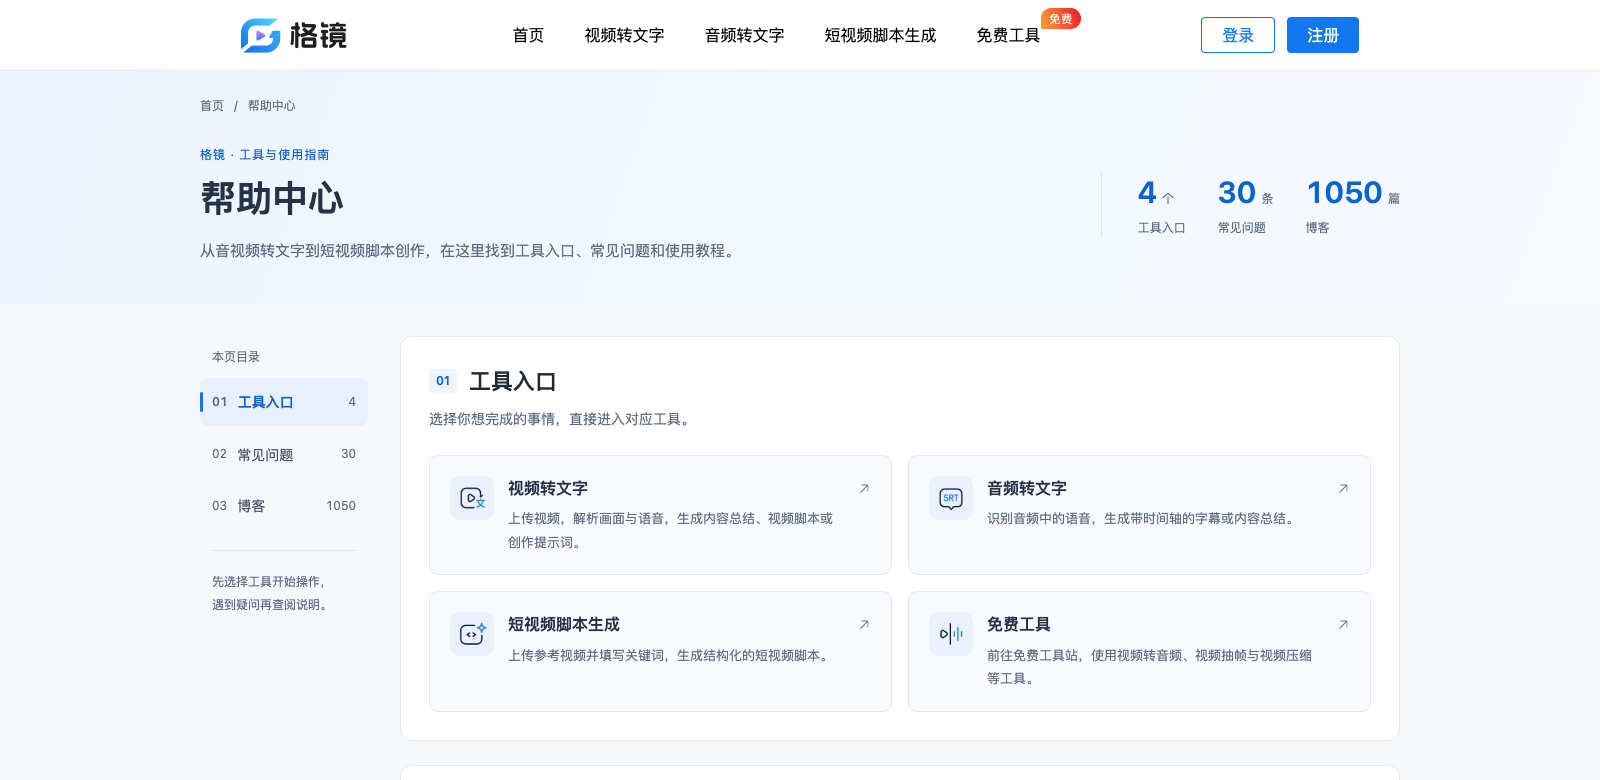Viewport: 1600px width, 780px height.
Task: Click the 免费 badge on the navigation
Action: tap(1061, 19)
